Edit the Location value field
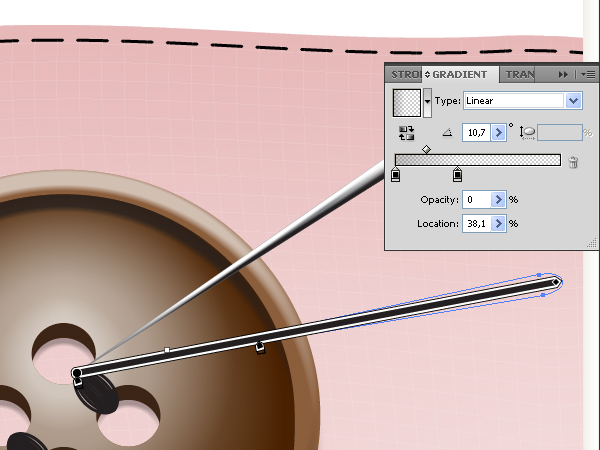Viewport: 600px width, 450px height. (x=476, y=223)
